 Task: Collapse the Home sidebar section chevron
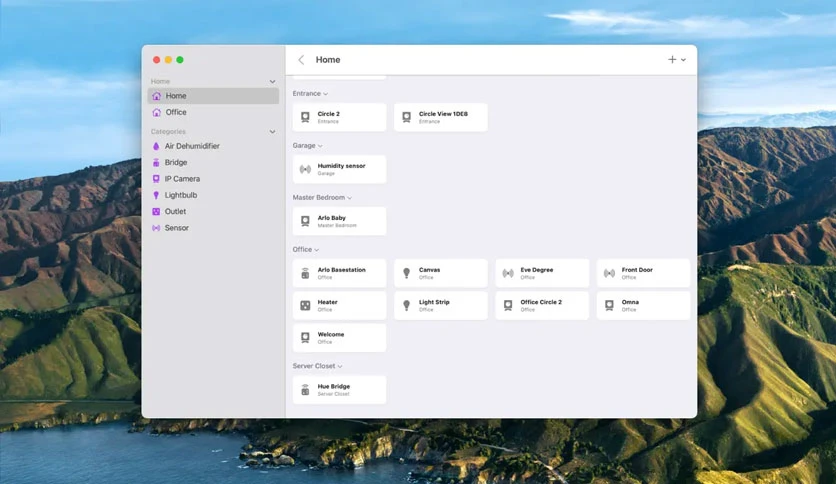click(x=272, y=82)
